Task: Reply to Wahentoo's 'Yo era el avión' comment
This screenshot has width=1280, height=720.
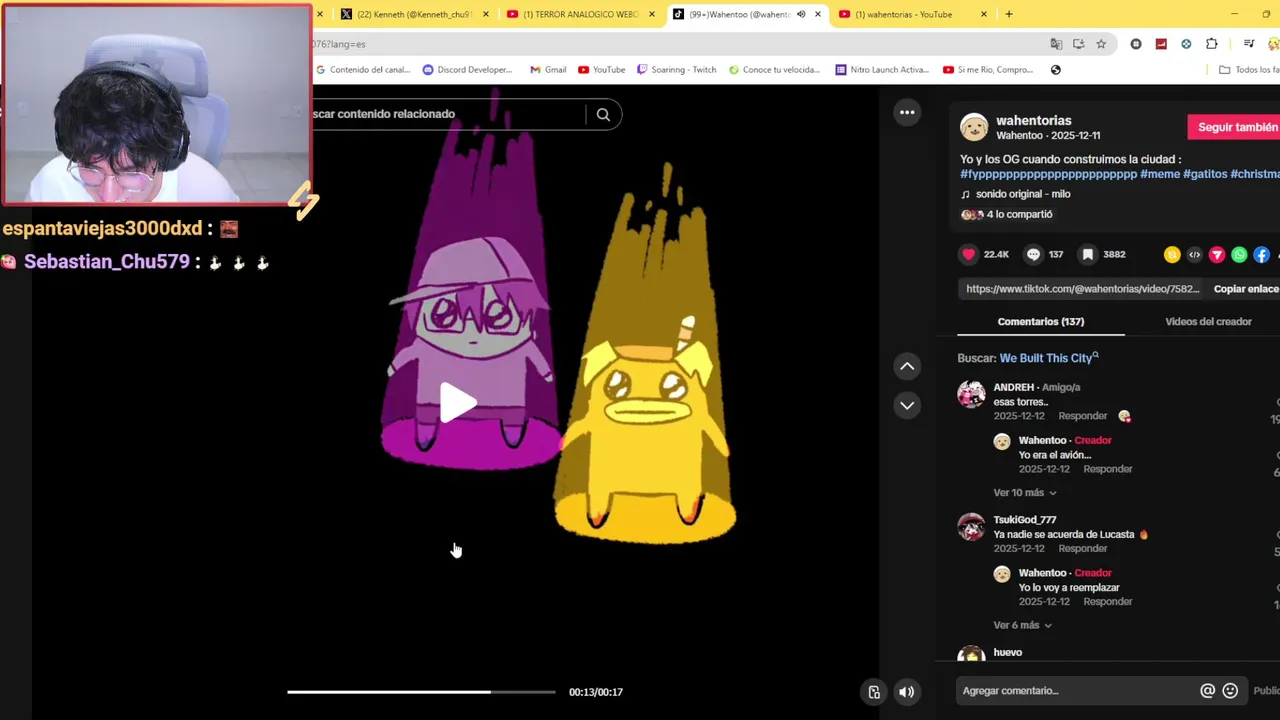Action: point(1108,469)
